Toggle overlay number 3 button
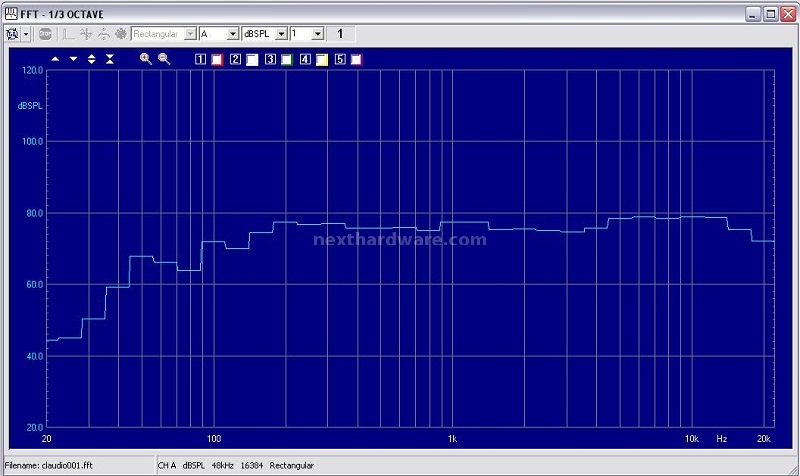800x476 pixels. (x=270, y=59)
